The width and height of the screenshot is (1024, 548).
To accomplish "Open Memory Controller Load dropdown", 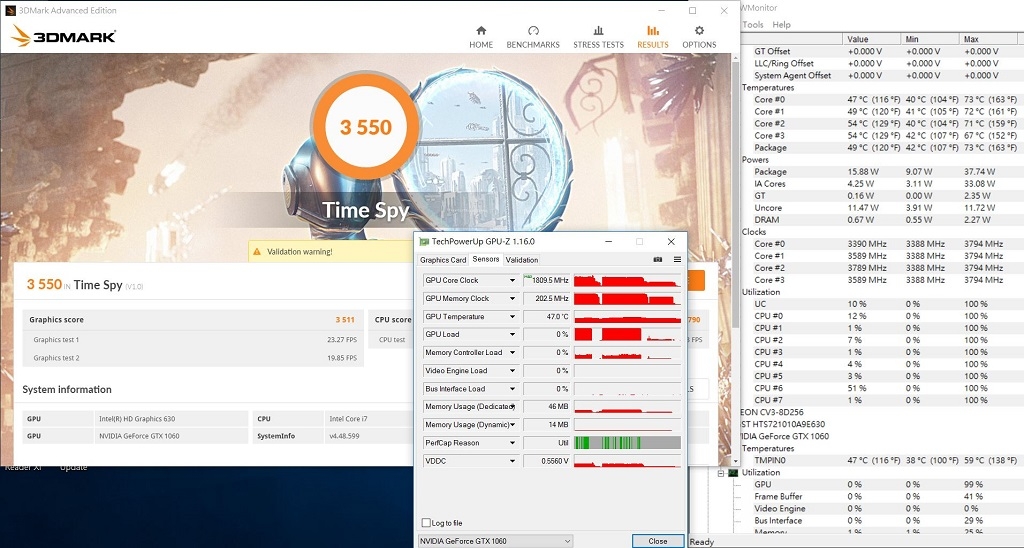I will (x=513, y=353).
